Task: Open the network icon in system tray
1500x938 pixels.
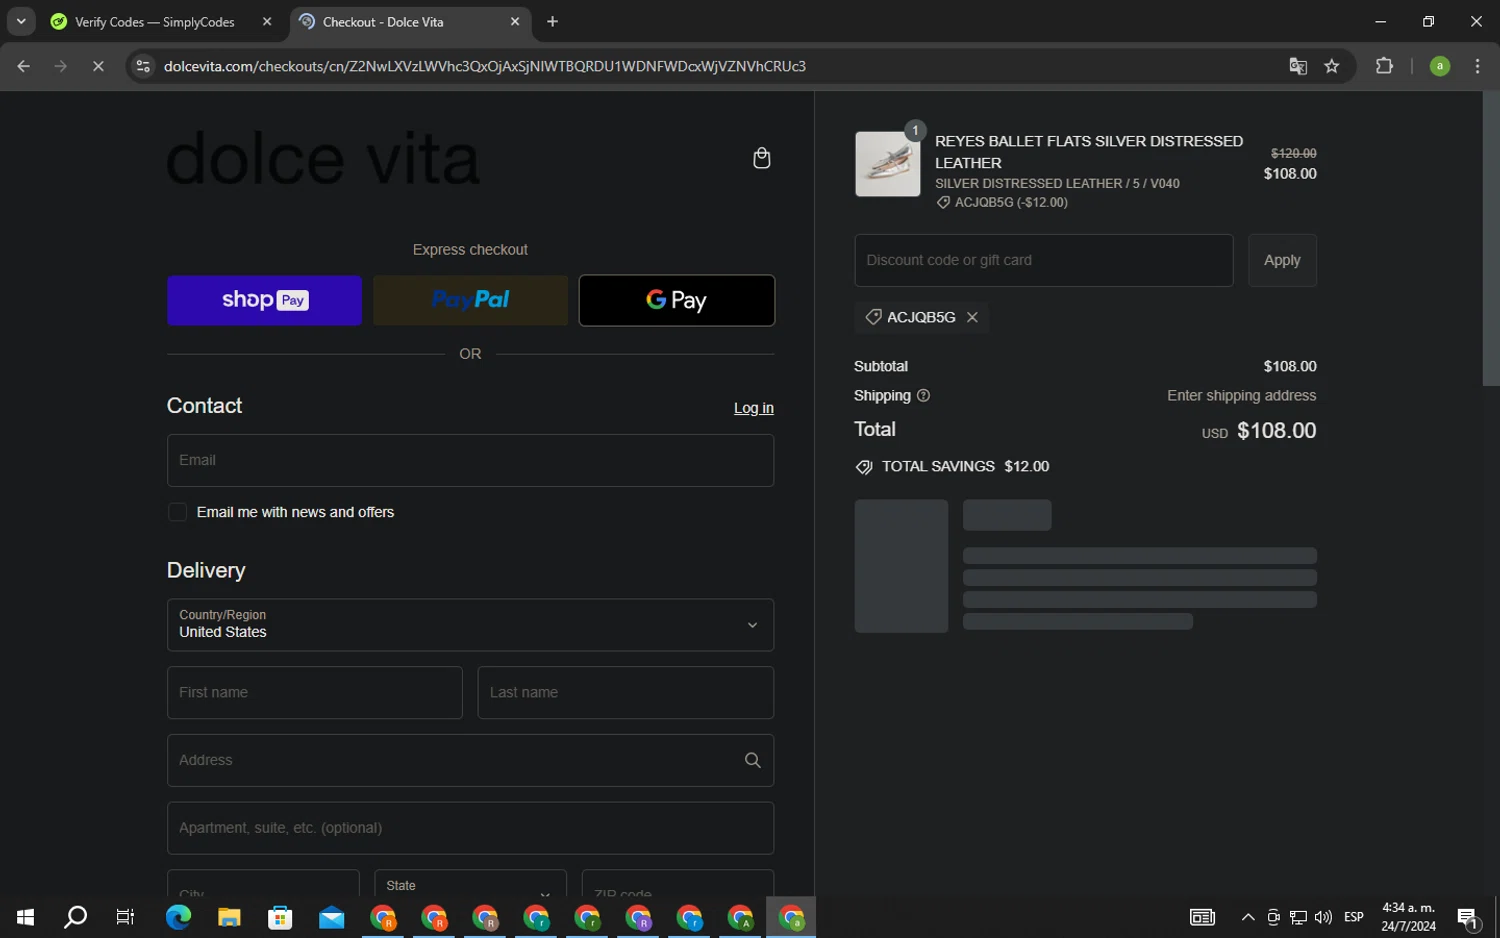Action: 1298,917
